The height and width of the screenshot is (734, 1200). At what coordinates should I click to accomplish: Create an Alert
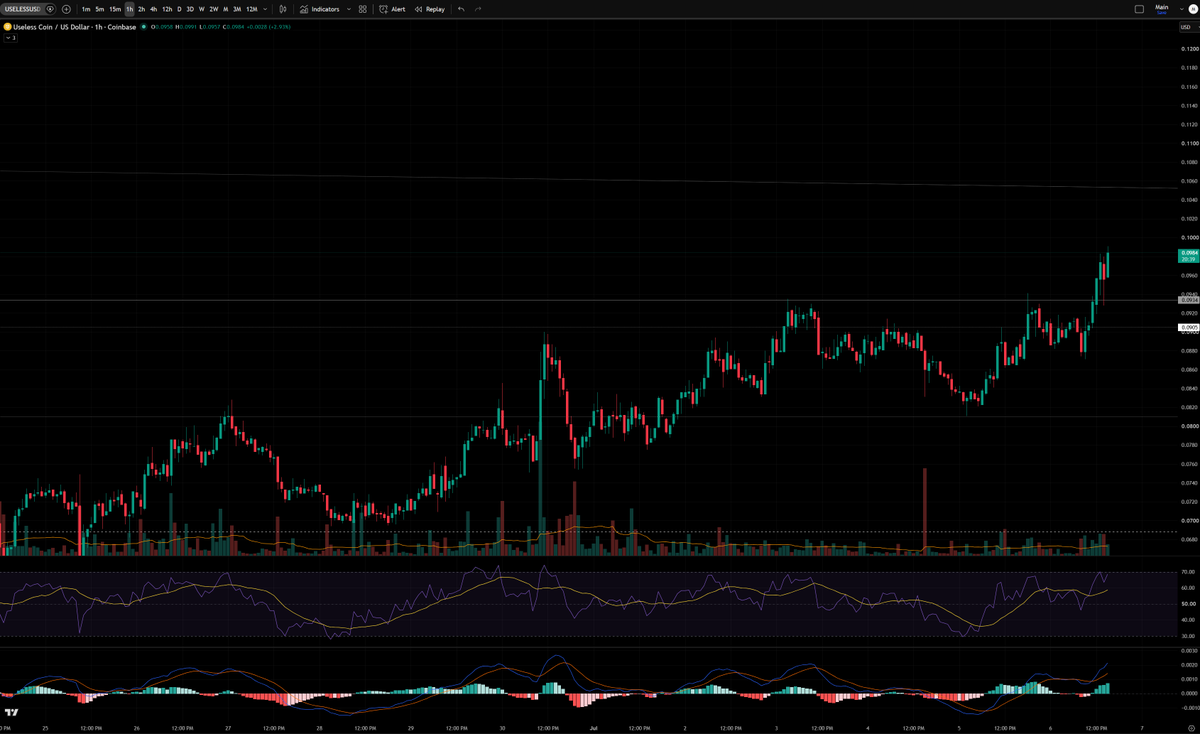point(392,9)
